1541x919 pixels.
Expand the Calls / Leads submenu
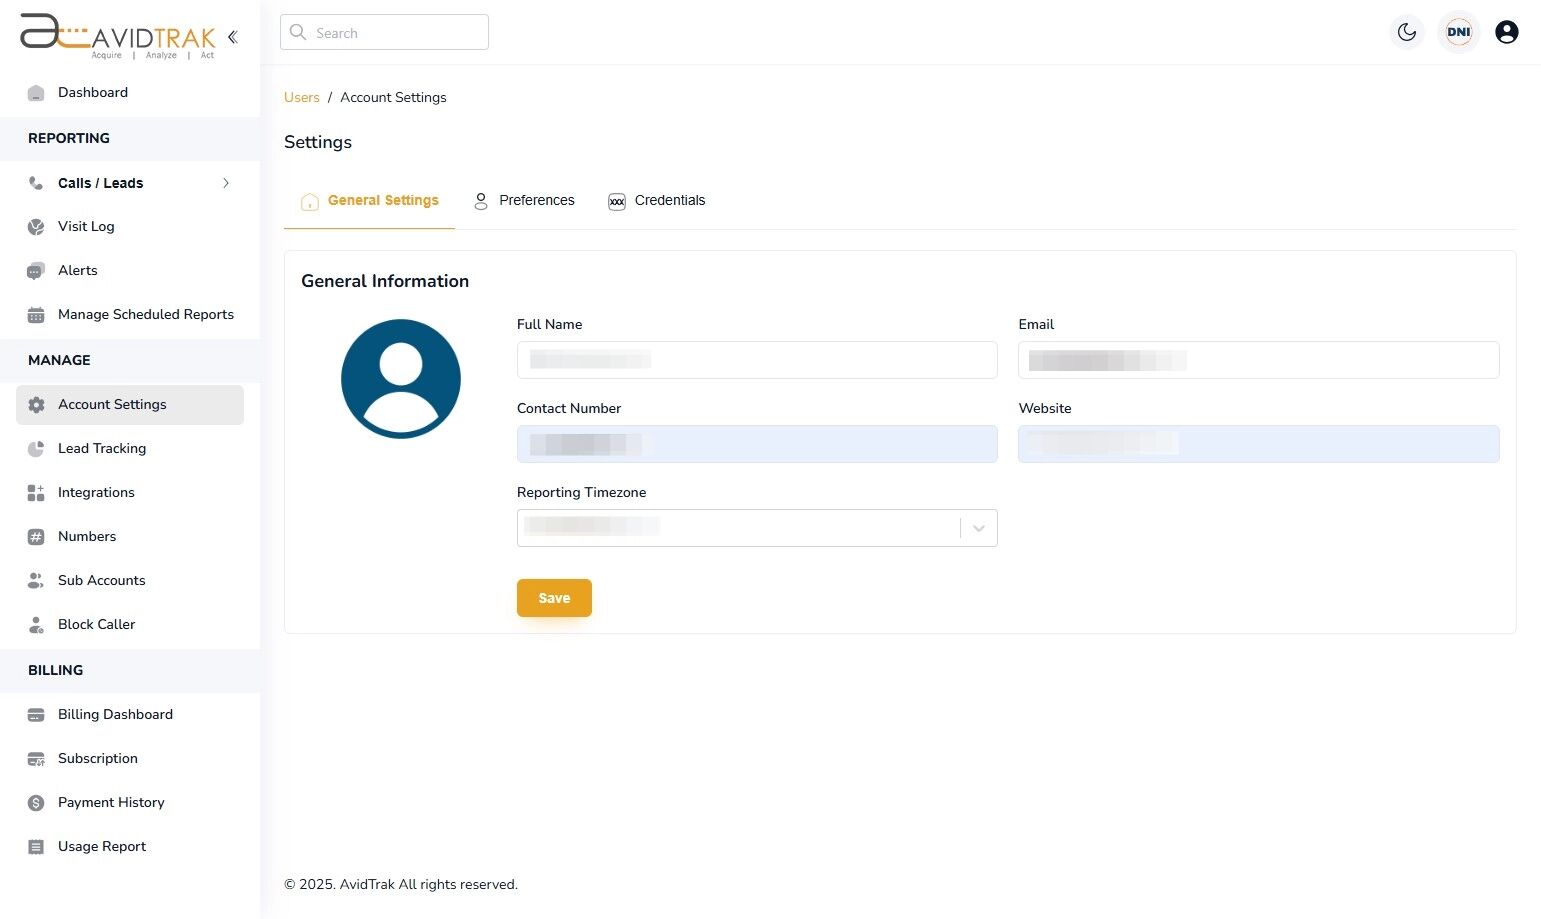226,183
